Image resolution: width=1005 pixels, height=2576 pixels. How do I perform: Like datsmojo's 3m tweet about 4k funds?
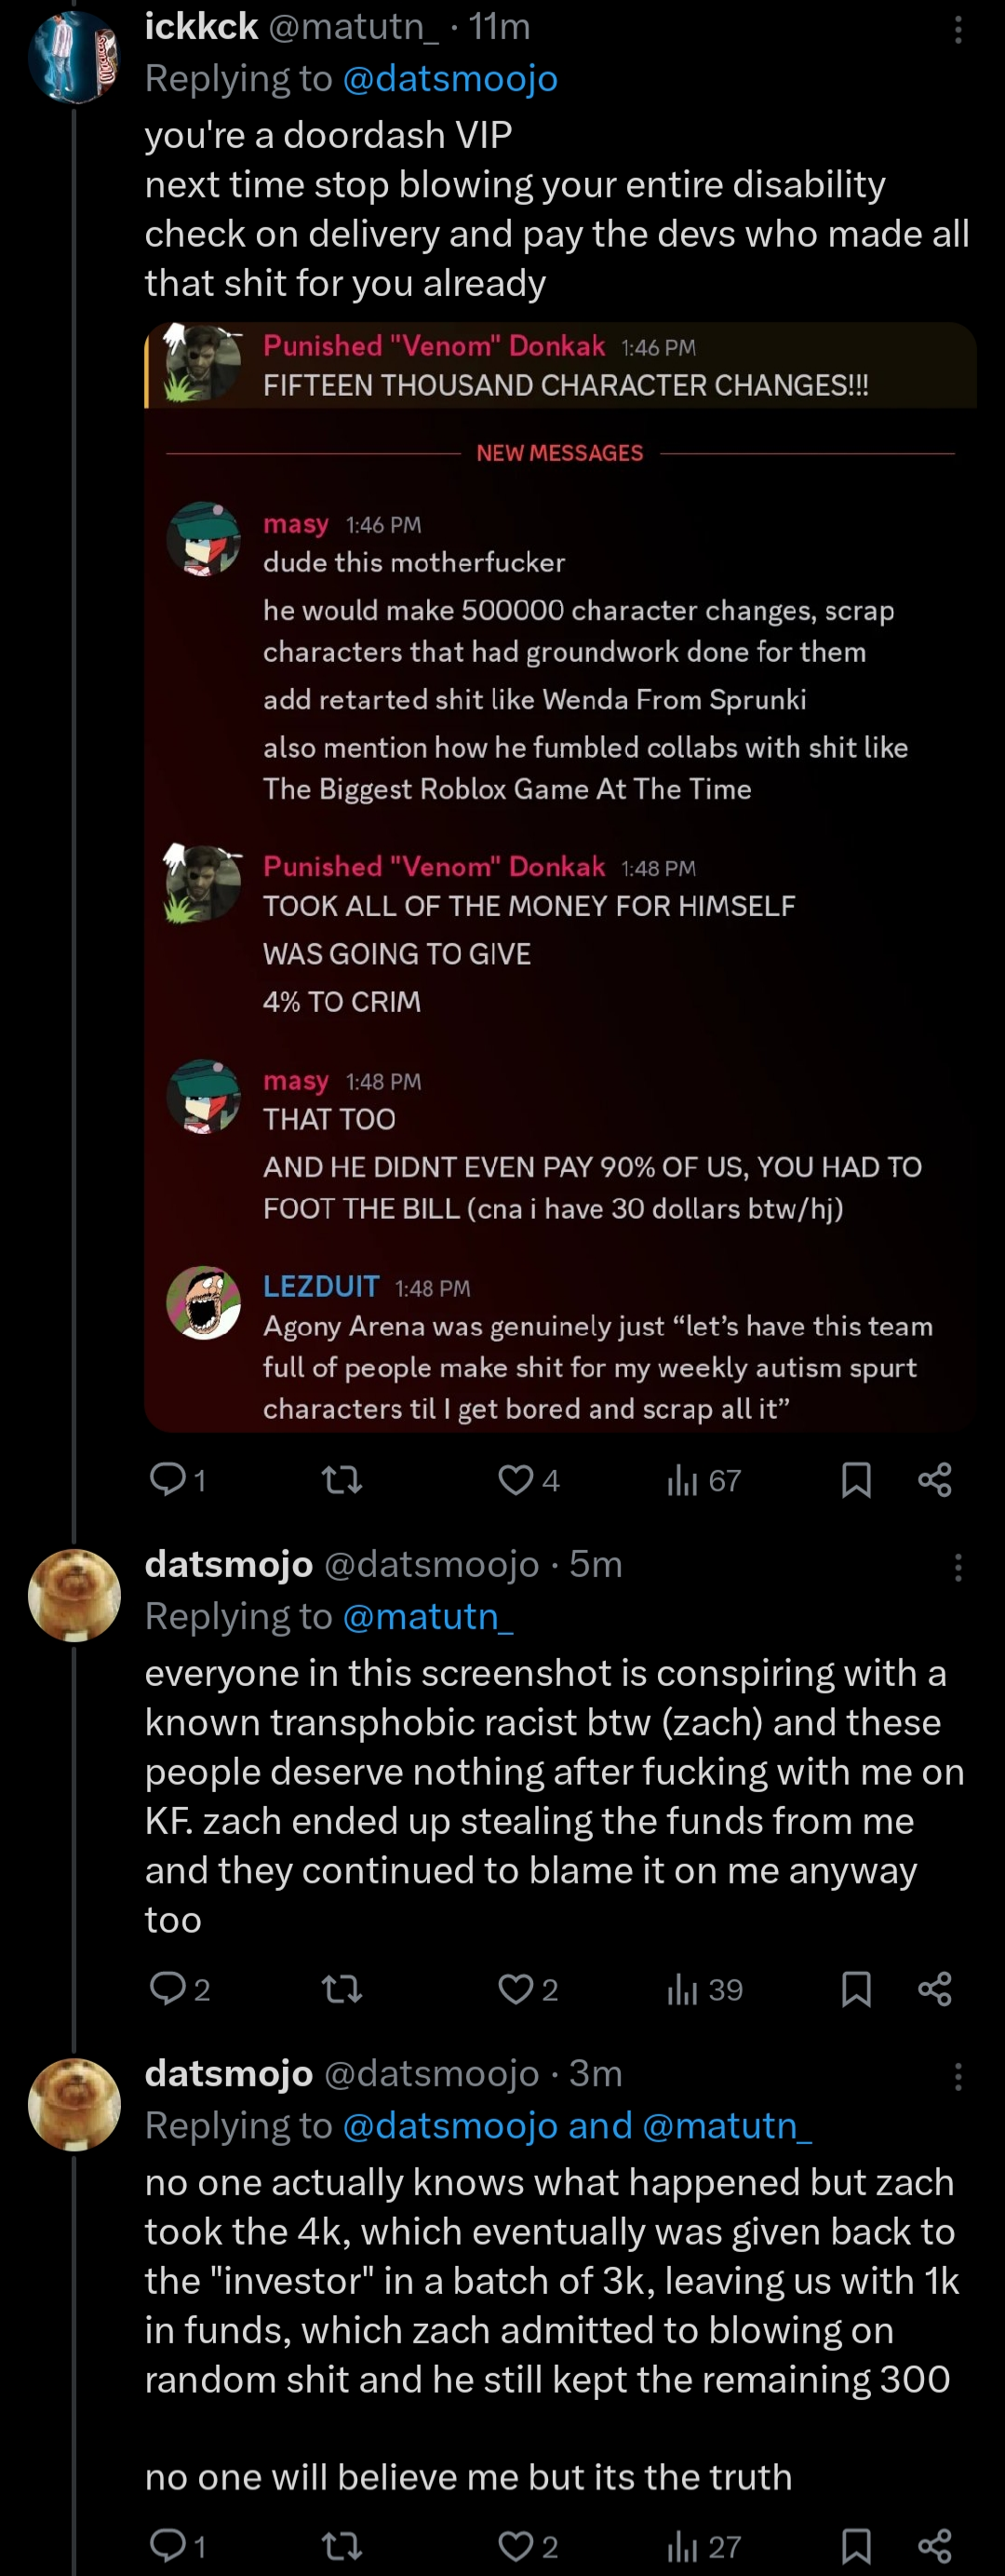516,2545
